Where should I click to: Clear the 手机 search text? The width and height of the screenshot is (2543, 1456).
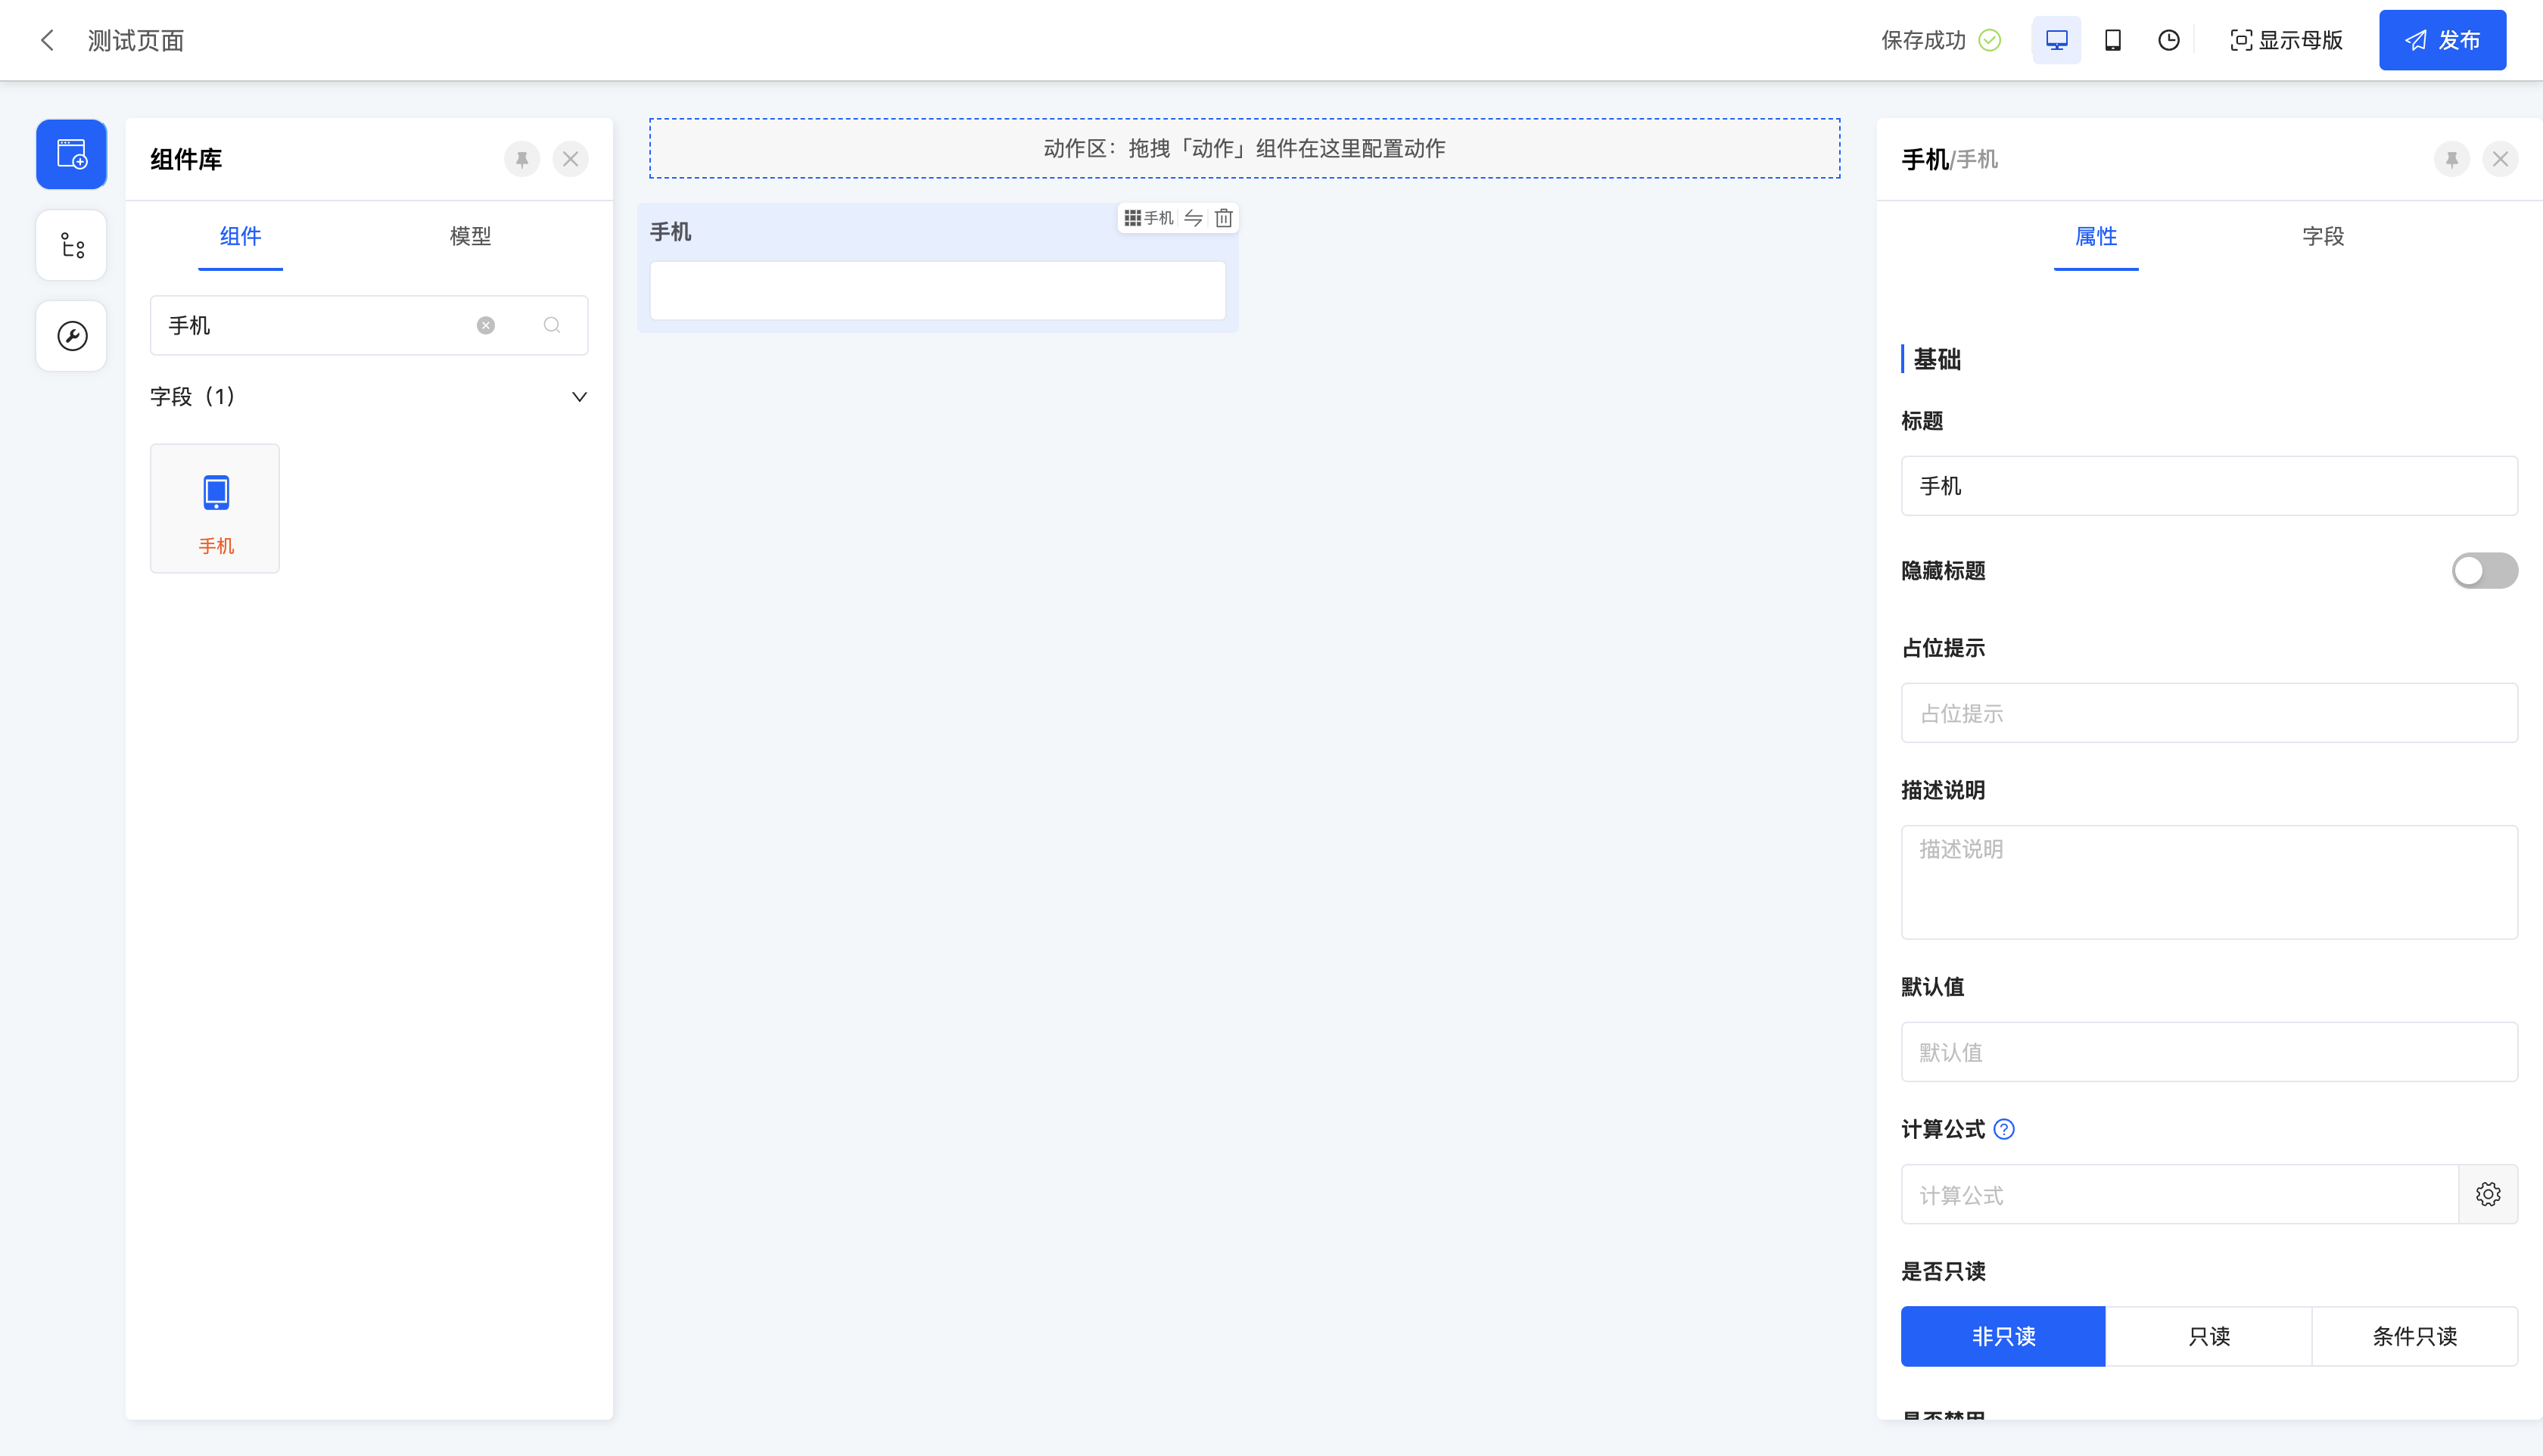coord(486,325)
